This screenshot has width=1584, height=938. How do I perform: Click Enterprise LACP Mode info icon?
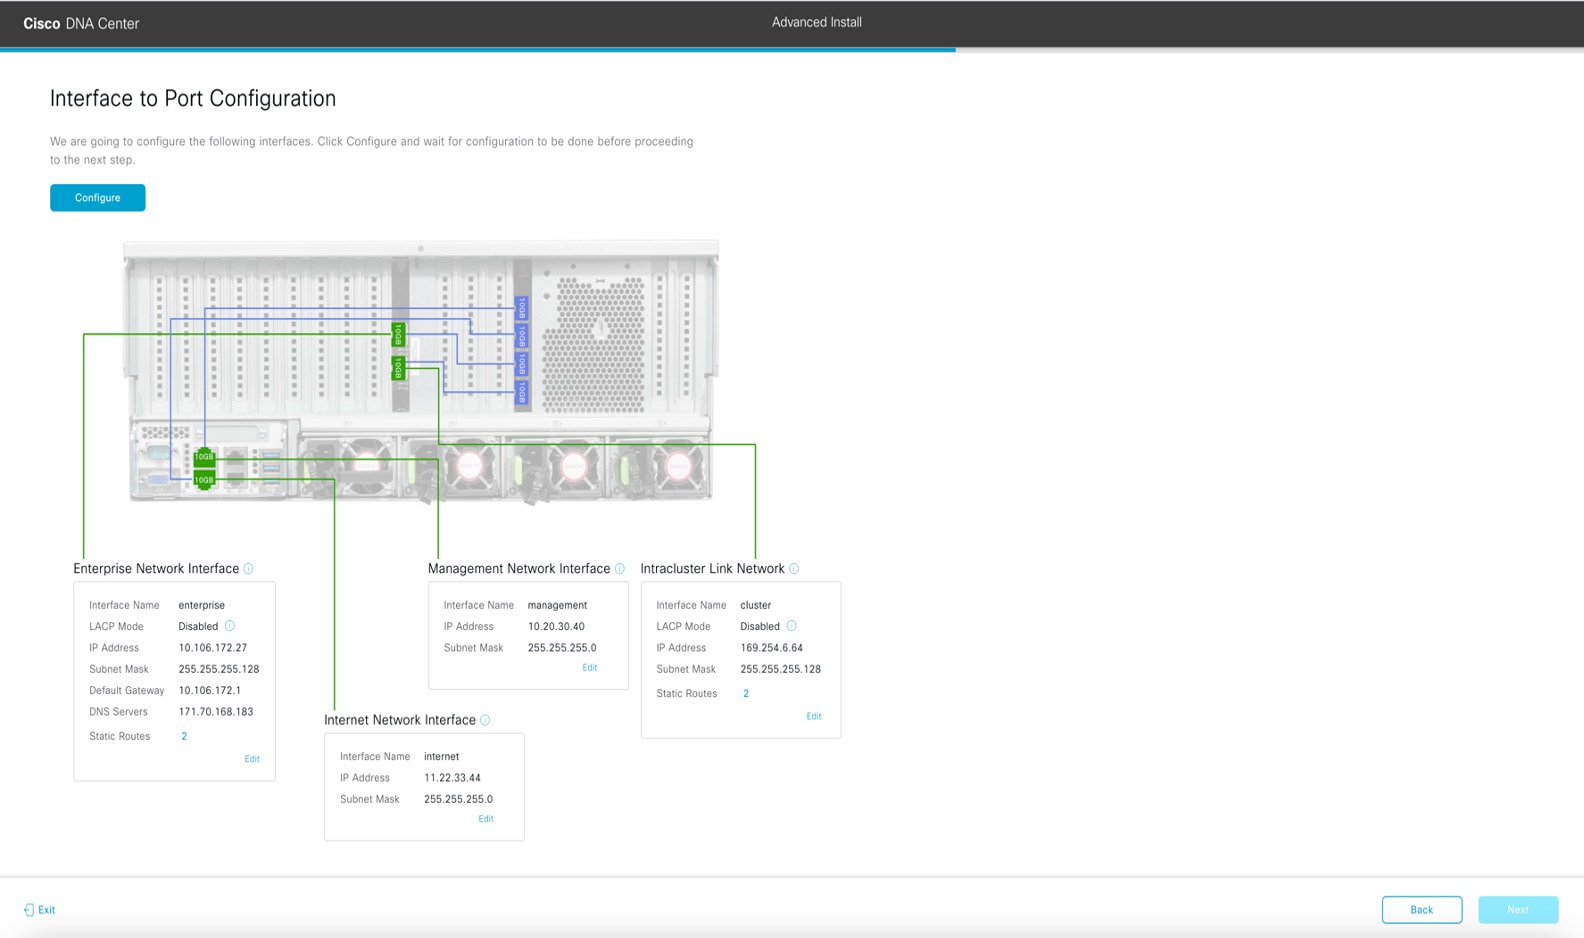230,626
